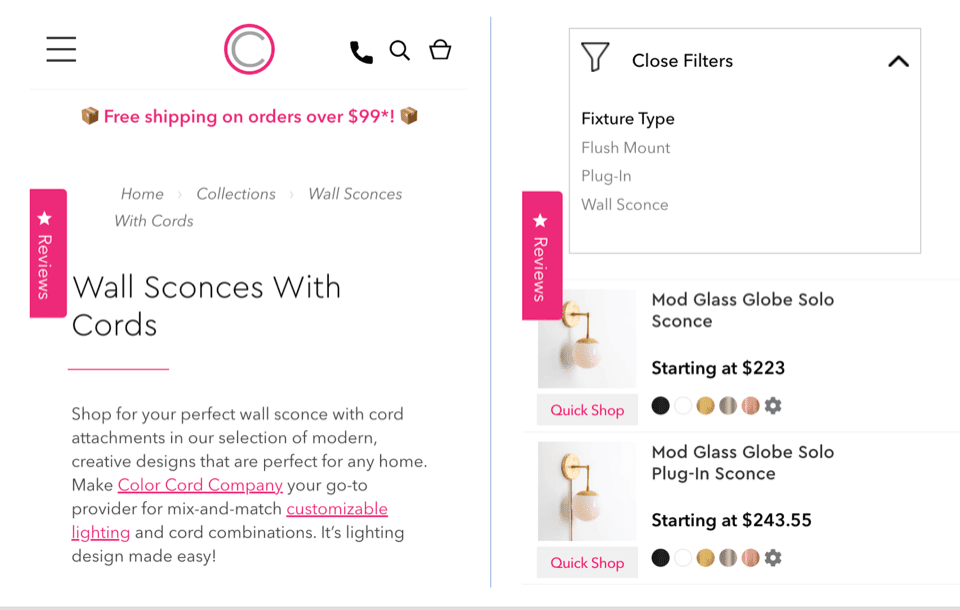Expand the Fixture Type filter section
The width and height of the screenshot is (960, 610).
628,118
